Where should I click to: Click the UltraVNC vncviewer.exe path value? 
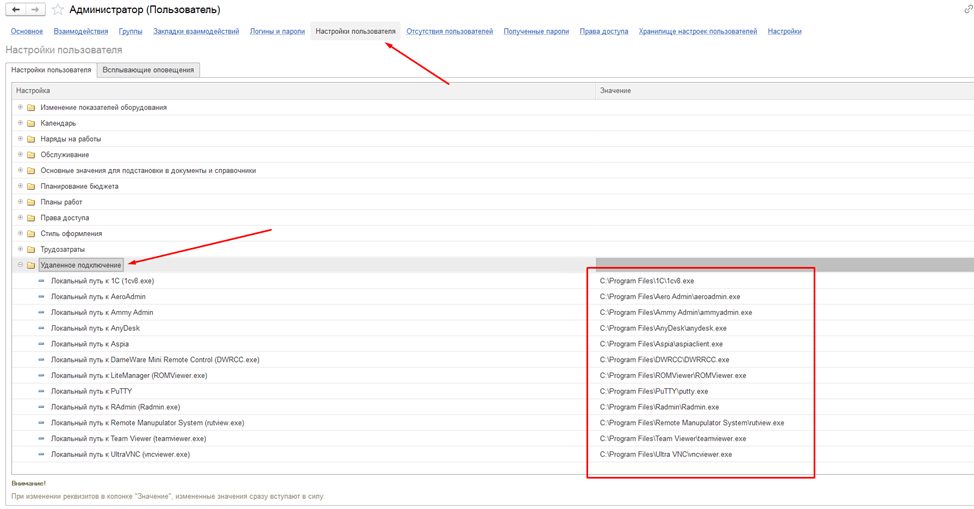click(x=665, y=455)
